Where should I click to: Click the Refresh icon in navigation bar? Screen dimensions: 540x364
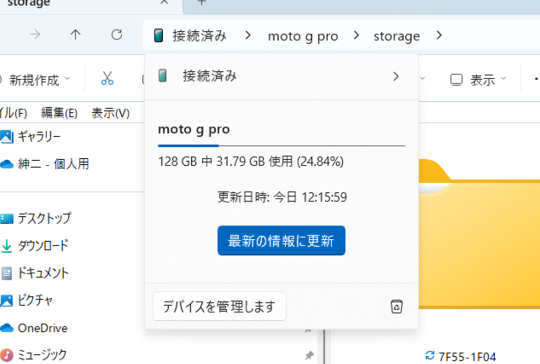click(117, 34)
